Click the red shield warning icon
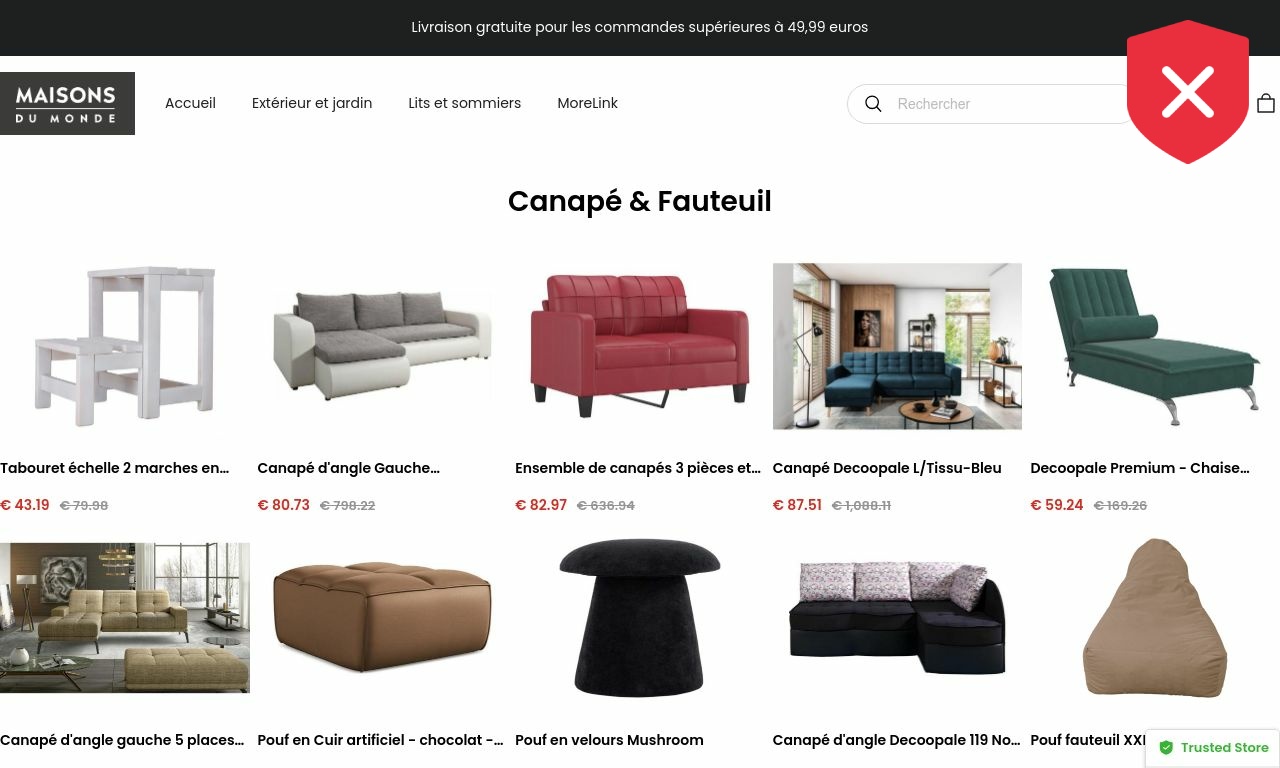The width and height of the screenshot is (1280, 768). [x=1188, y=92]
